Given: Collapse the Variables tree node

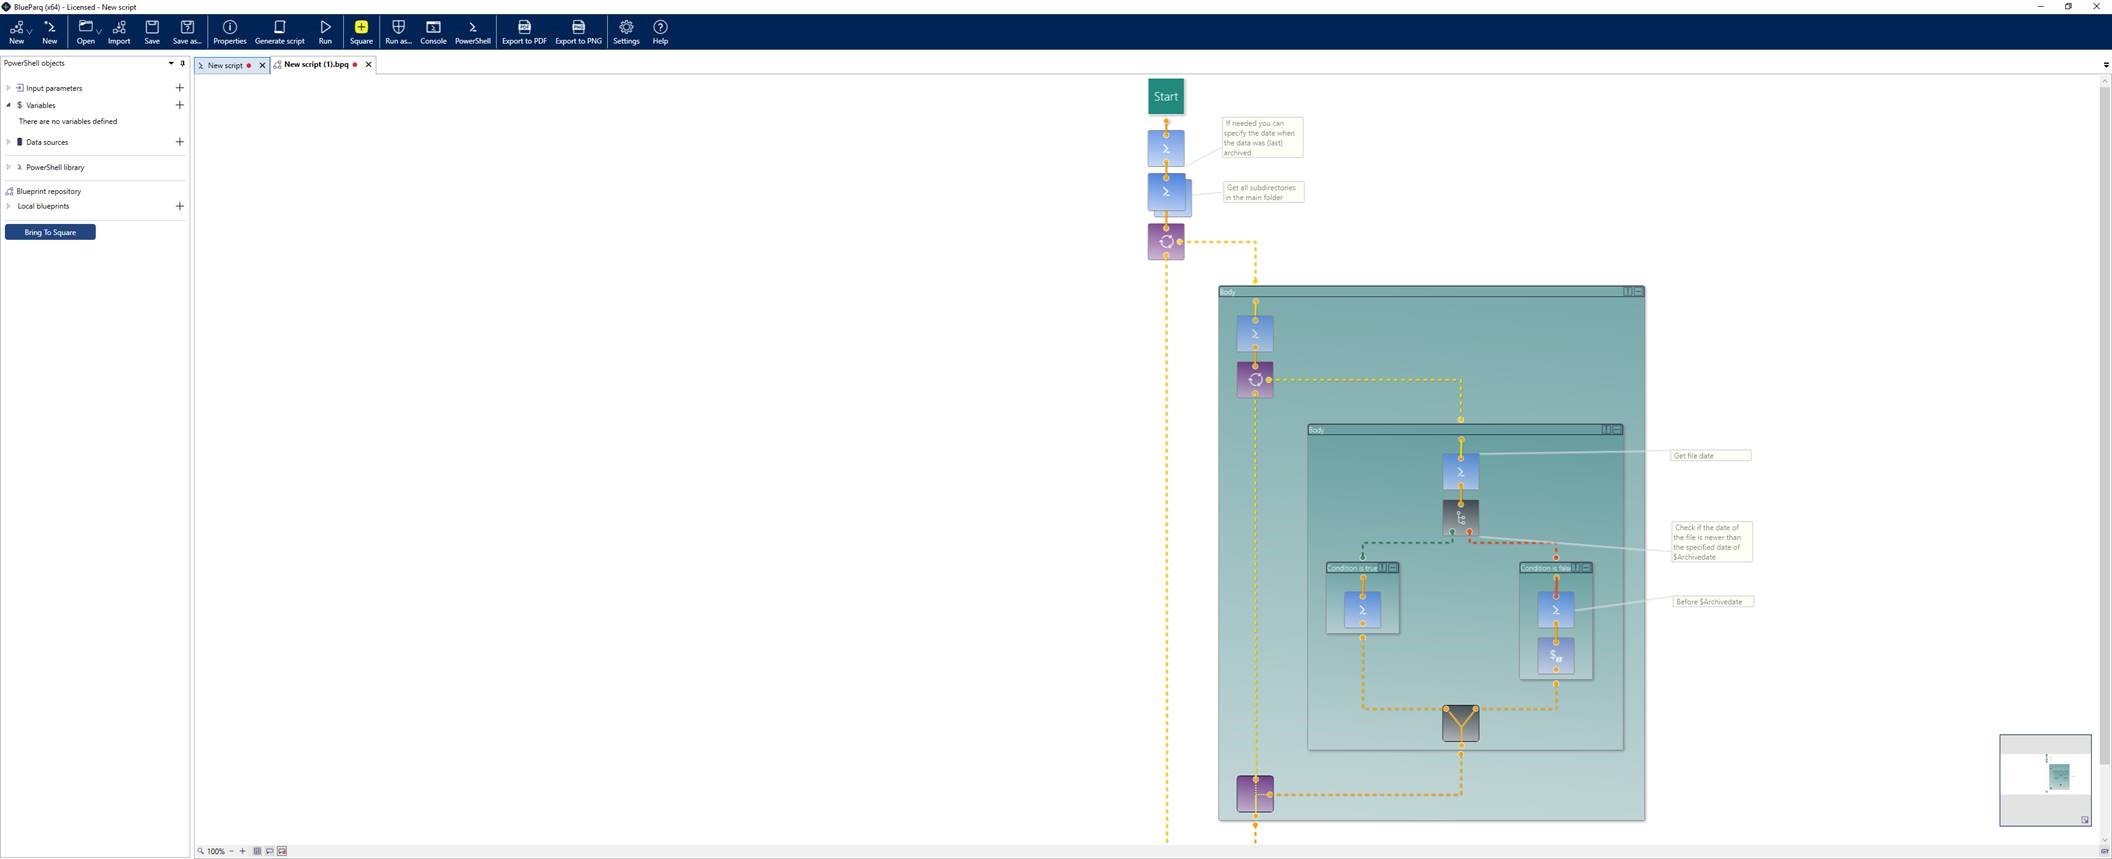Looking at the screenshot, I should [9, 105].
